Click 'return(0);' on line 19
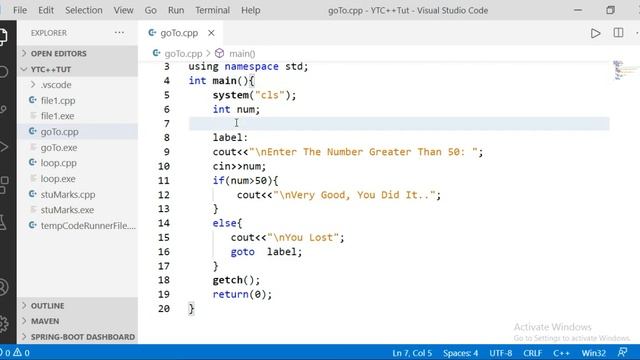 click(x=242, y=295)
